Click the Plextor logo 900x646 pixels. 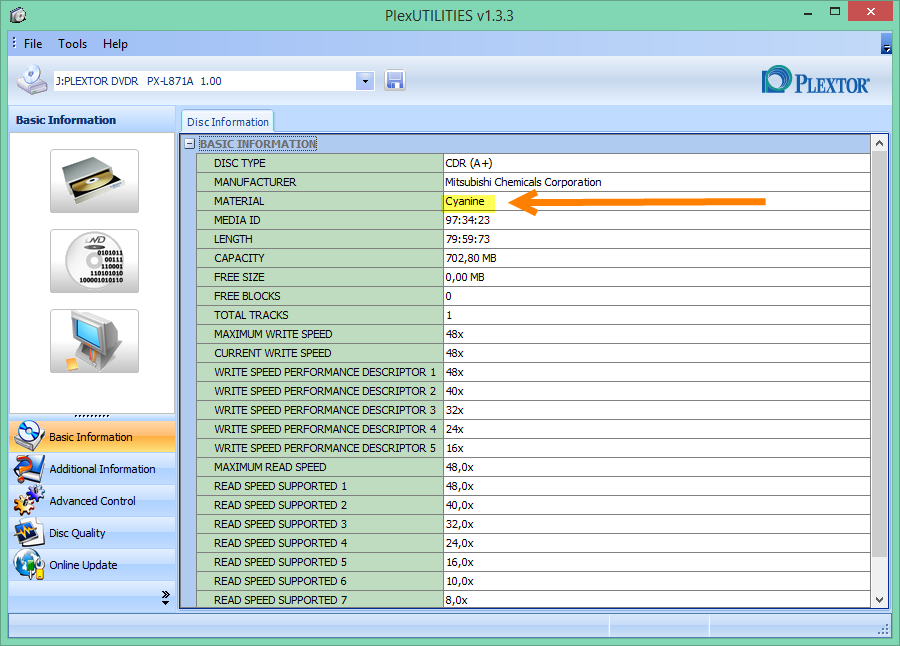pos(815,80)
